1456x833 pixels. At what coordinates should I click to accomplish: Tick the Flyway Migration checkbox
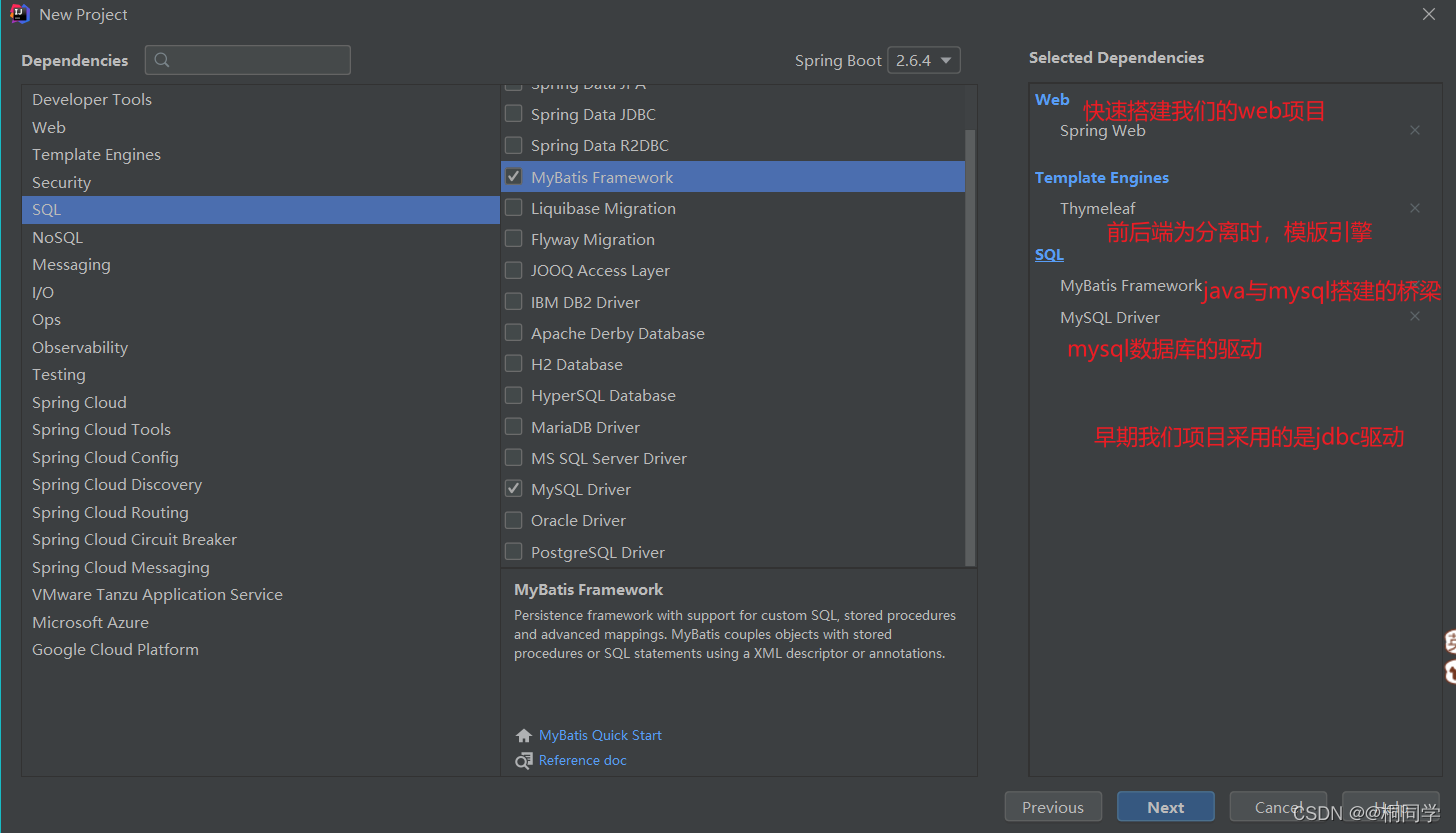513,239
